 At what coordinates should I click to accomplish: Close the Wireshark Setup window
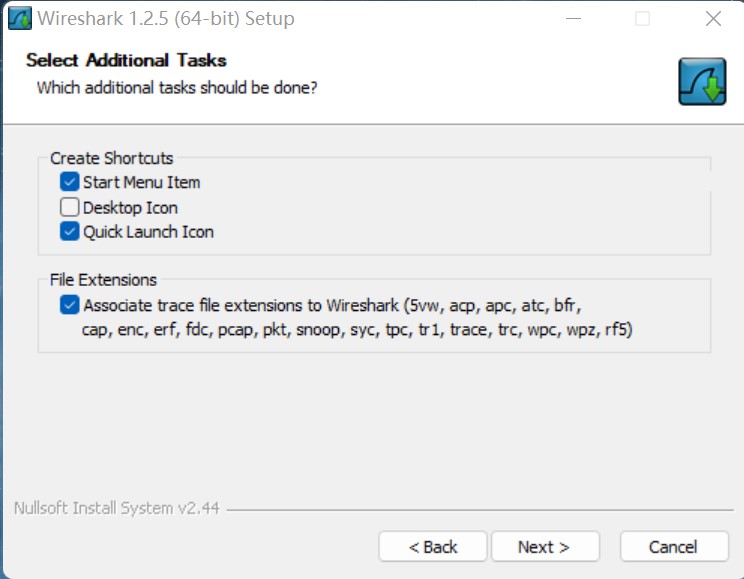[x=712, y=18]
